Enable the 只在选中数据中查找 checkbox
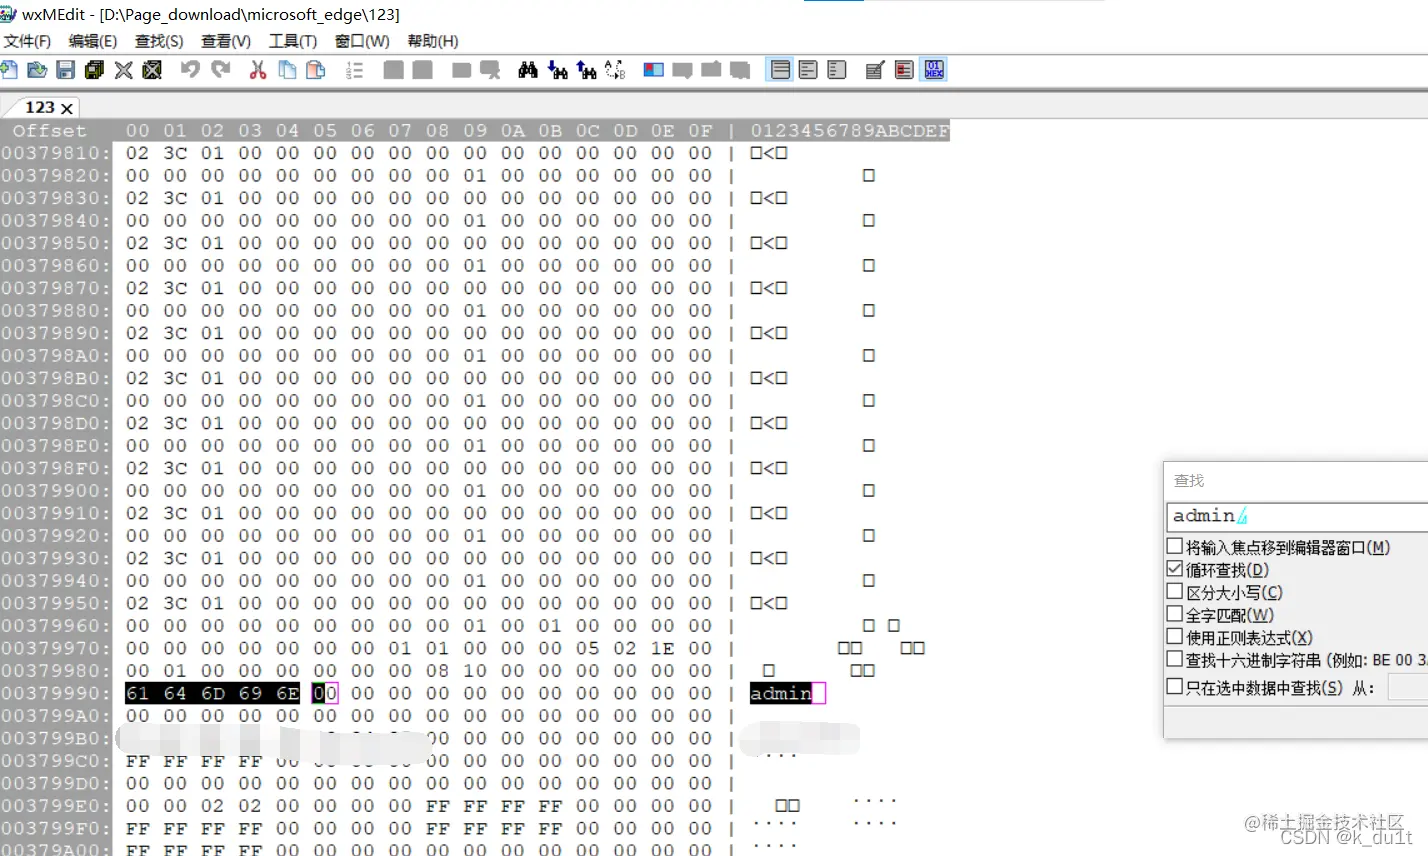Viewport: 1428px width, 856px height. 1175,686
